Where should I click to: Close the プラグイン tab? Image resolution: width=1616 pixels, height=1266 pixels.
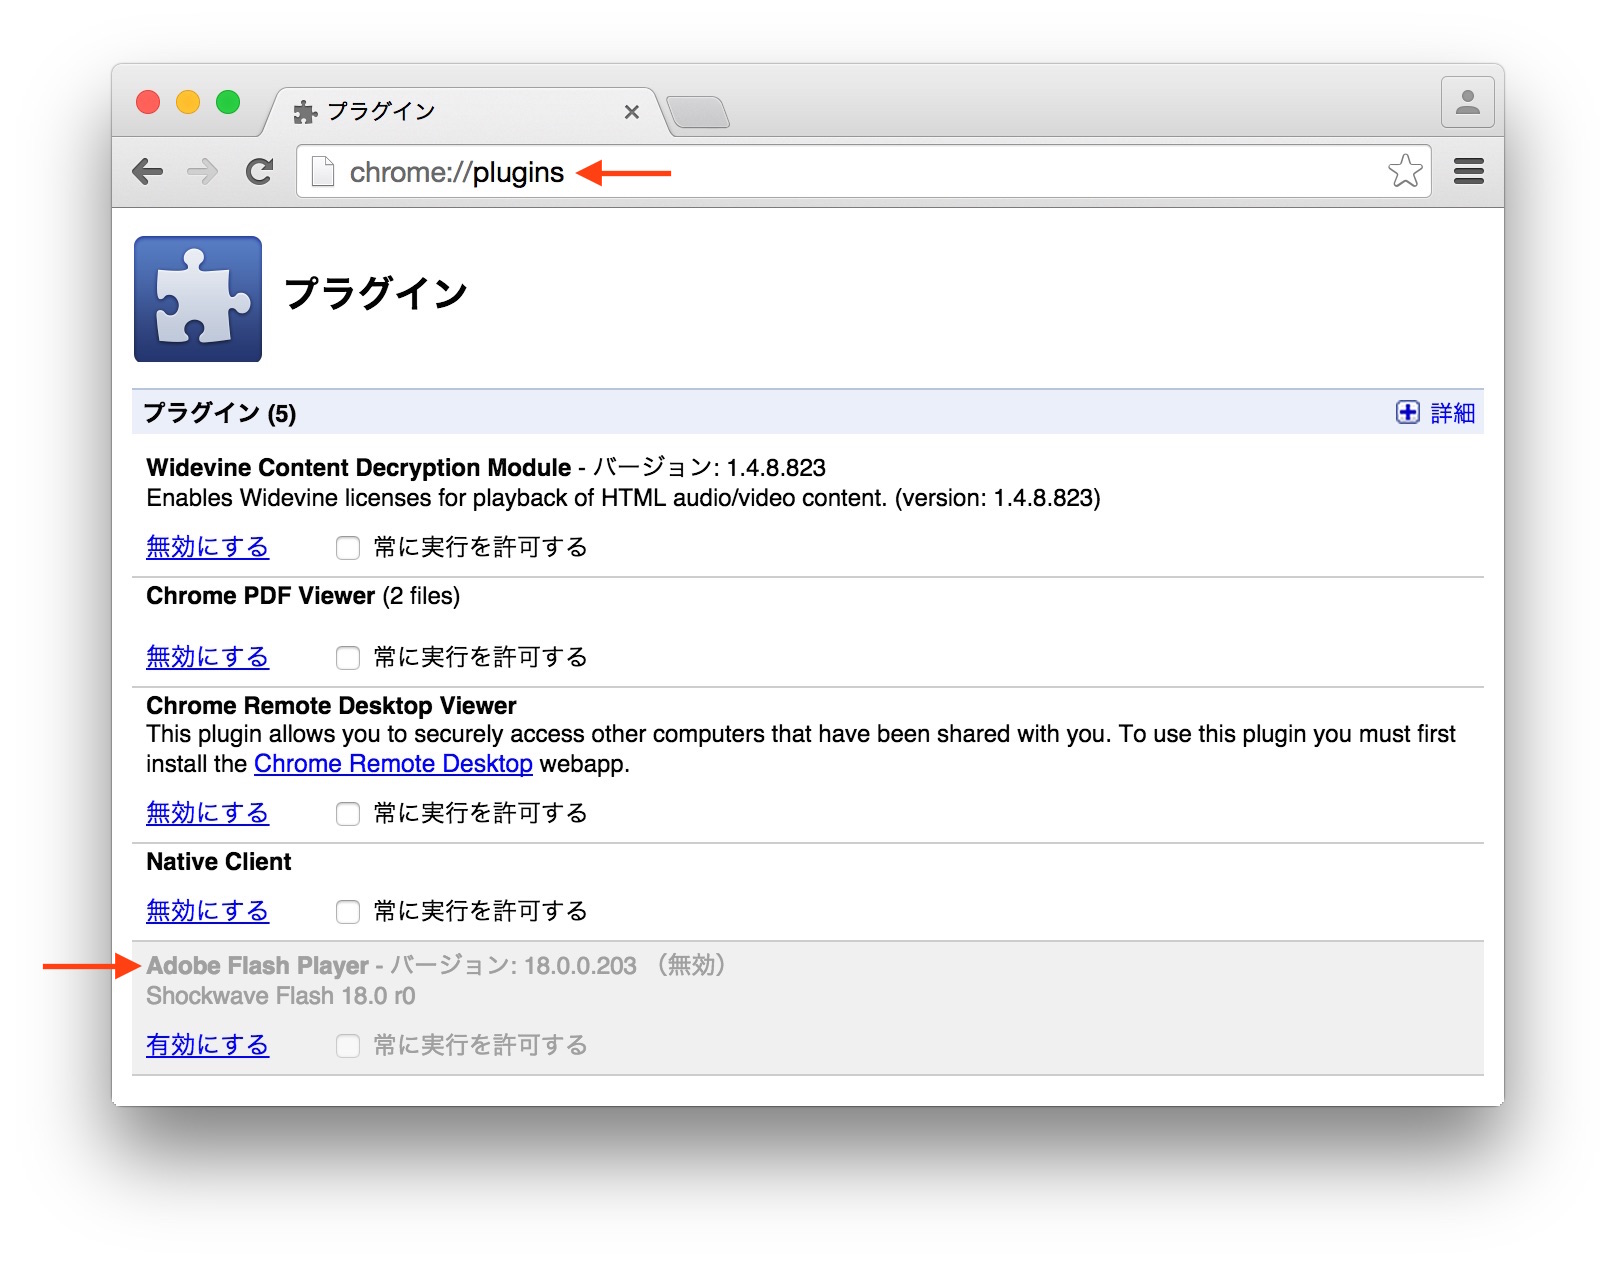coord(631,112)
